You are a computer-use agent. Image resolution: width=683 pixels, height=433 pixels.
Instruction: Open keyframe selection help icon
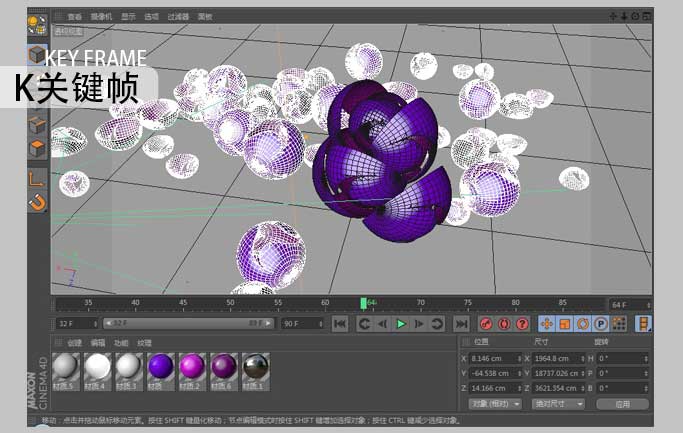coord(521,324)
